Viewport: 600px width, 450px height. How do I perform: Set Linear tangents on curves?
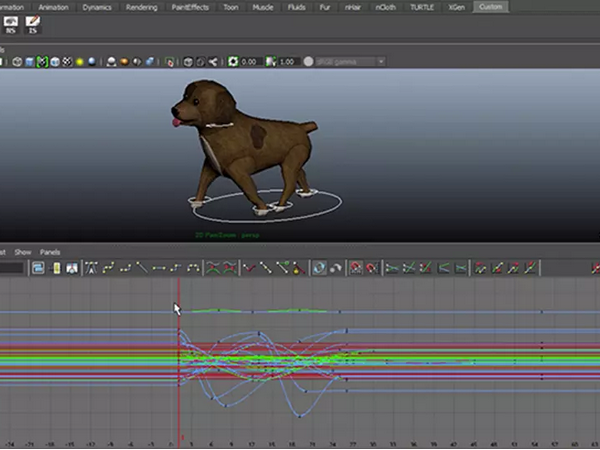pyautogui.click(x=142, y=268)
